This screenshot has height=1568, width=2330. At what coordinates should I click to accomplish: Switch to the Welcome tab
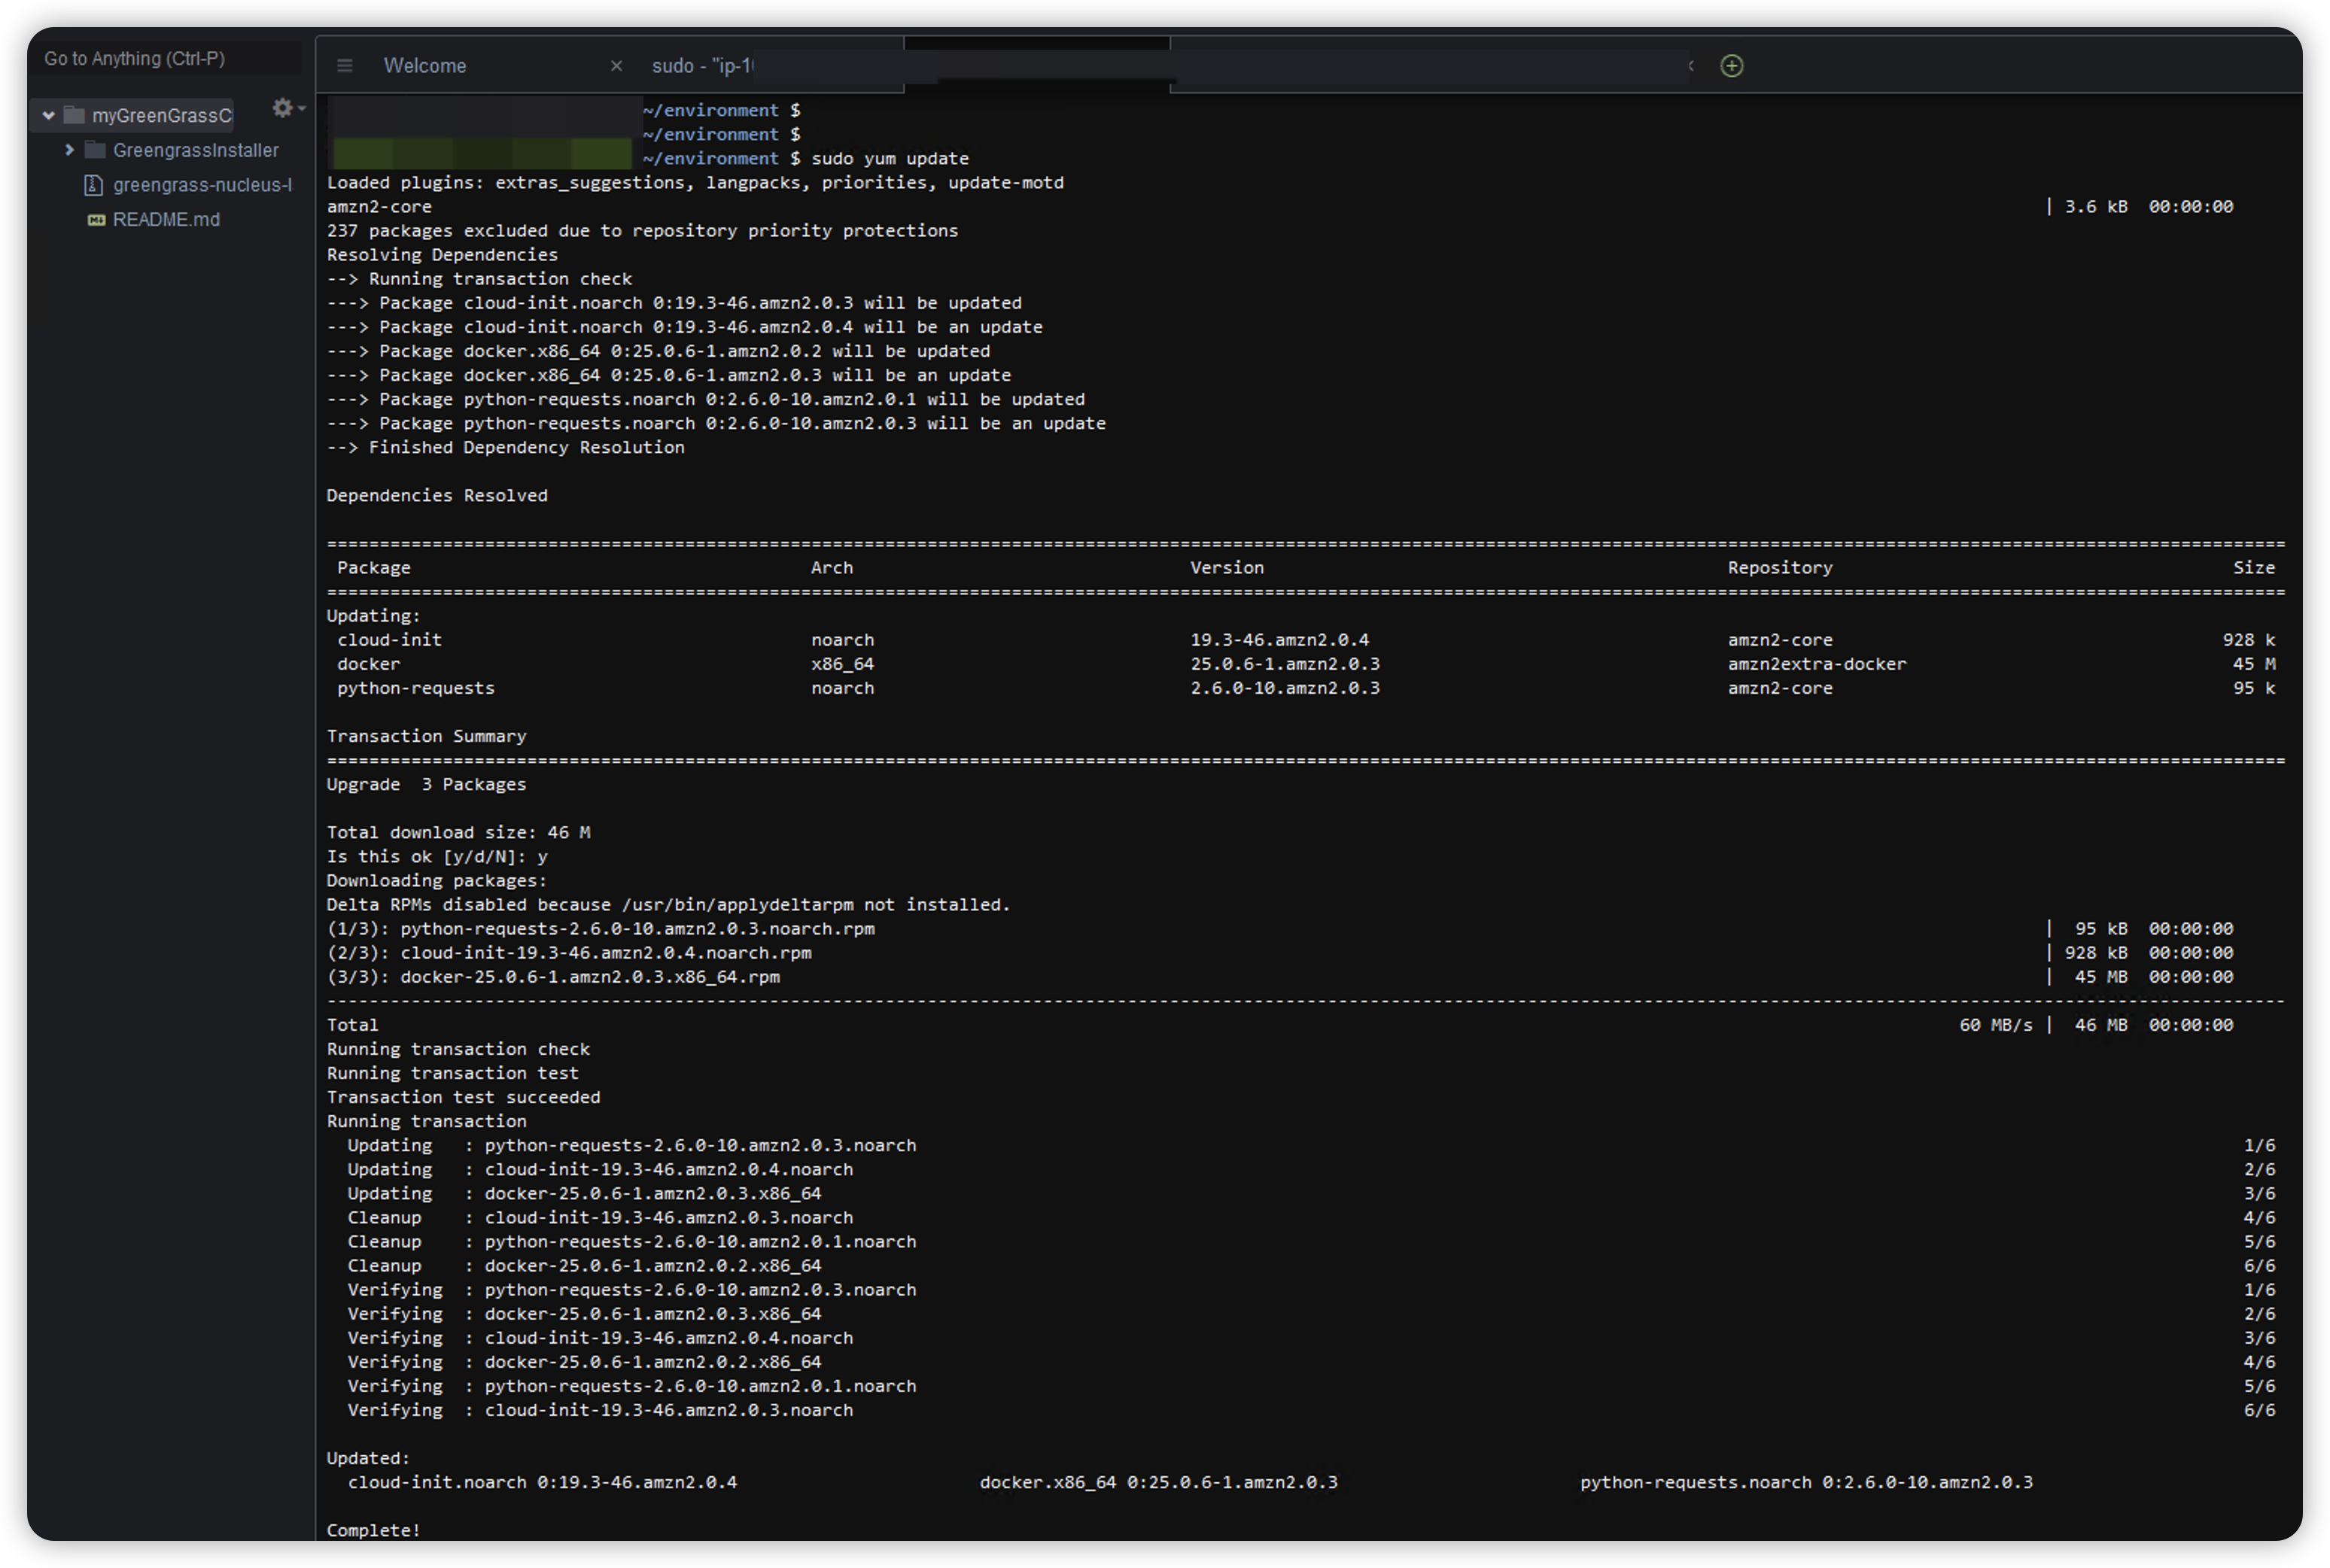[x=425, y=66]
